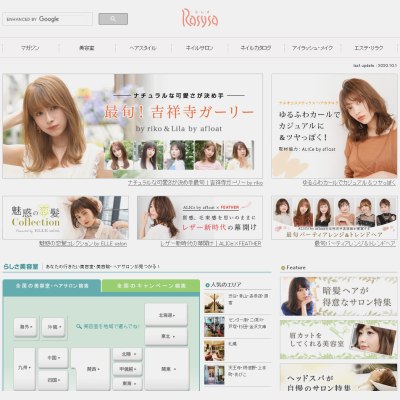Click the first popular area salon thumbnail
Viewport: 400px width, 400px height.
(214, 303)
